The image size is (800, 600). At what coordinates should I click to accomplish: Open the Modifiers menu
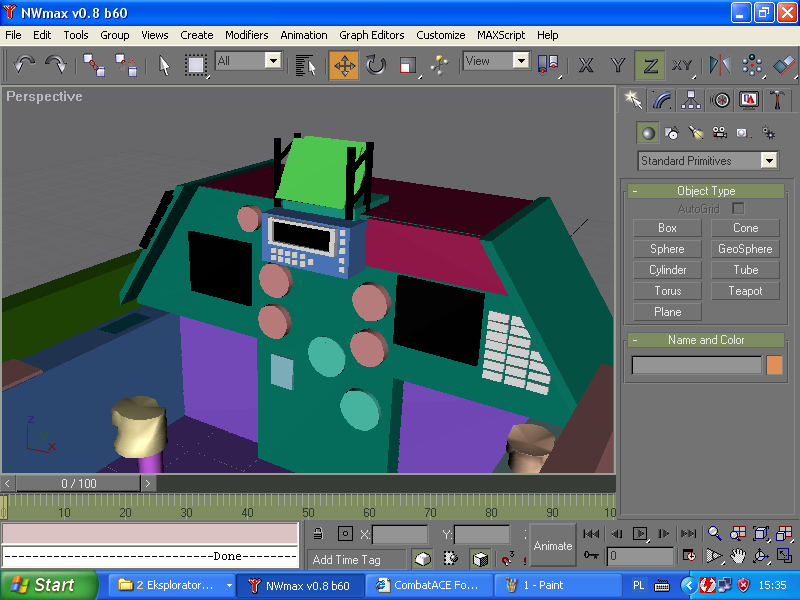[x=246, y=35]
